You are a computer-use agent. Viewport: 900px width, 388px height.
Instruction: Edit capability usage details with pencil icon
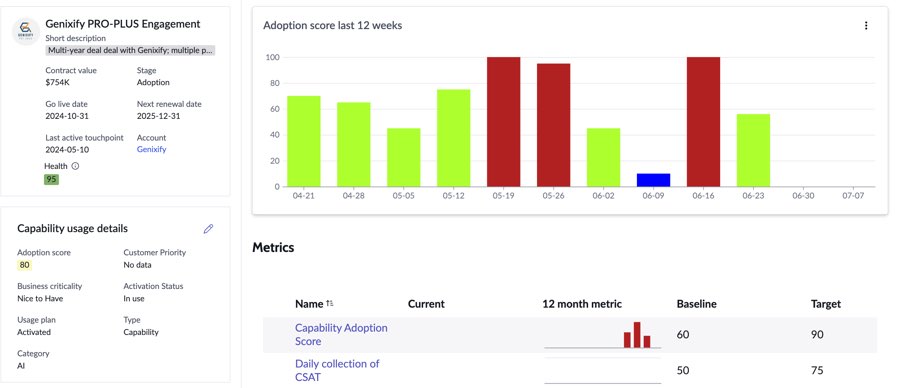208,228
